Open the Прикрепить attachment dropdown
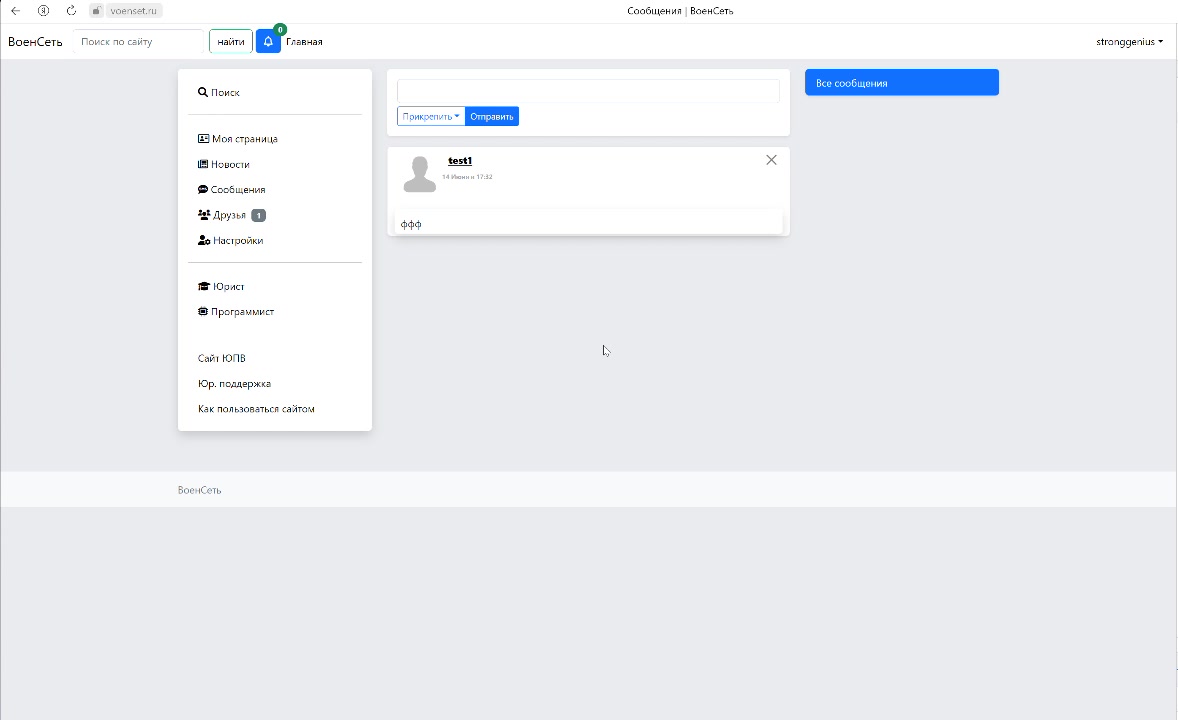1178x720 pixels. tap(431, 117)
